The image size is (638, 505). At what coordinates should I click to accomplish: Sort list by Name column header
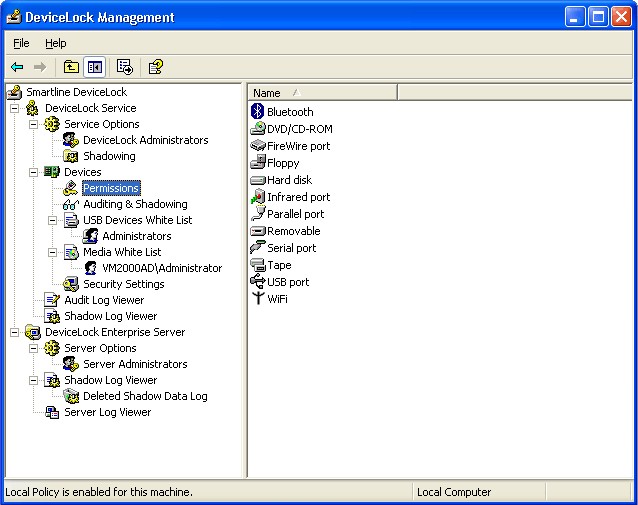pos(322,93)
